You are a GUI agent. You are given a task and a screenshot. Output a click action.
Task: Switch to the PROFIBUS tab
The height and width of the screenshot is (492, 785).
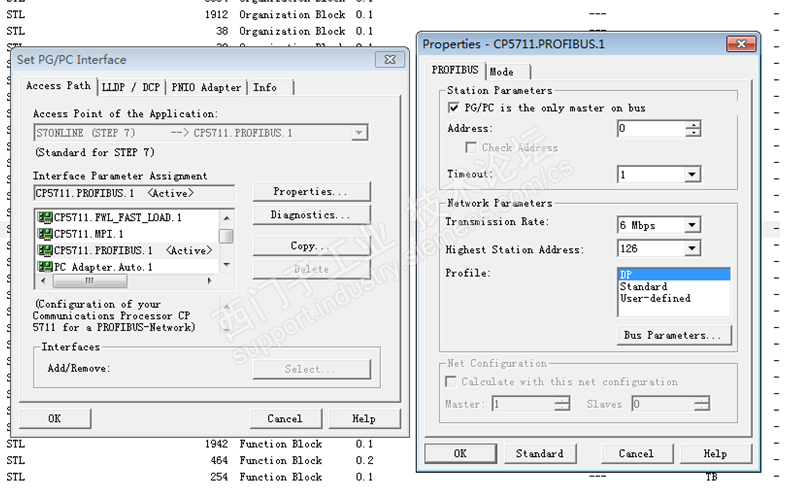coord(455,70)
